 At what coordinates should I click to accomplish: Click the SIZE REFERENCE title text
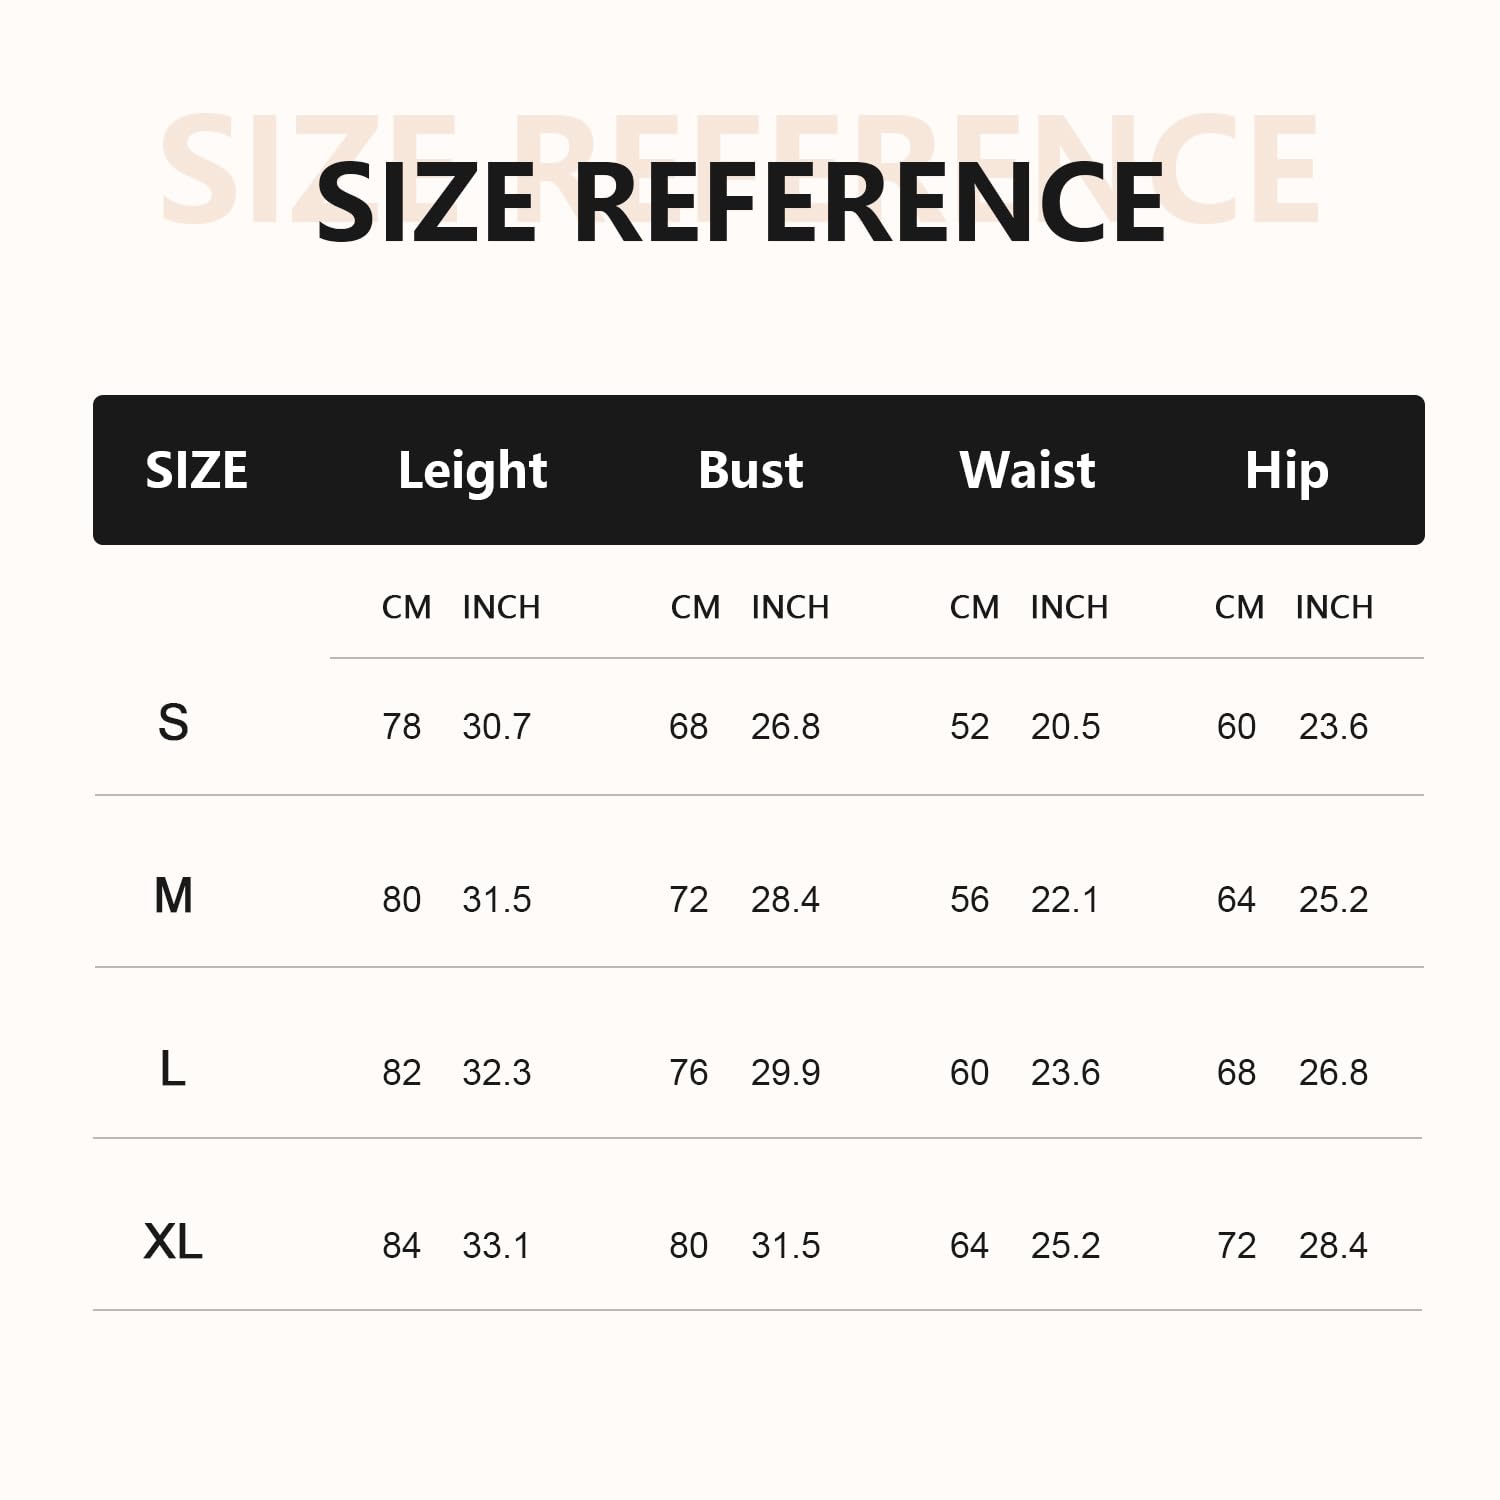tap(740, 203)
